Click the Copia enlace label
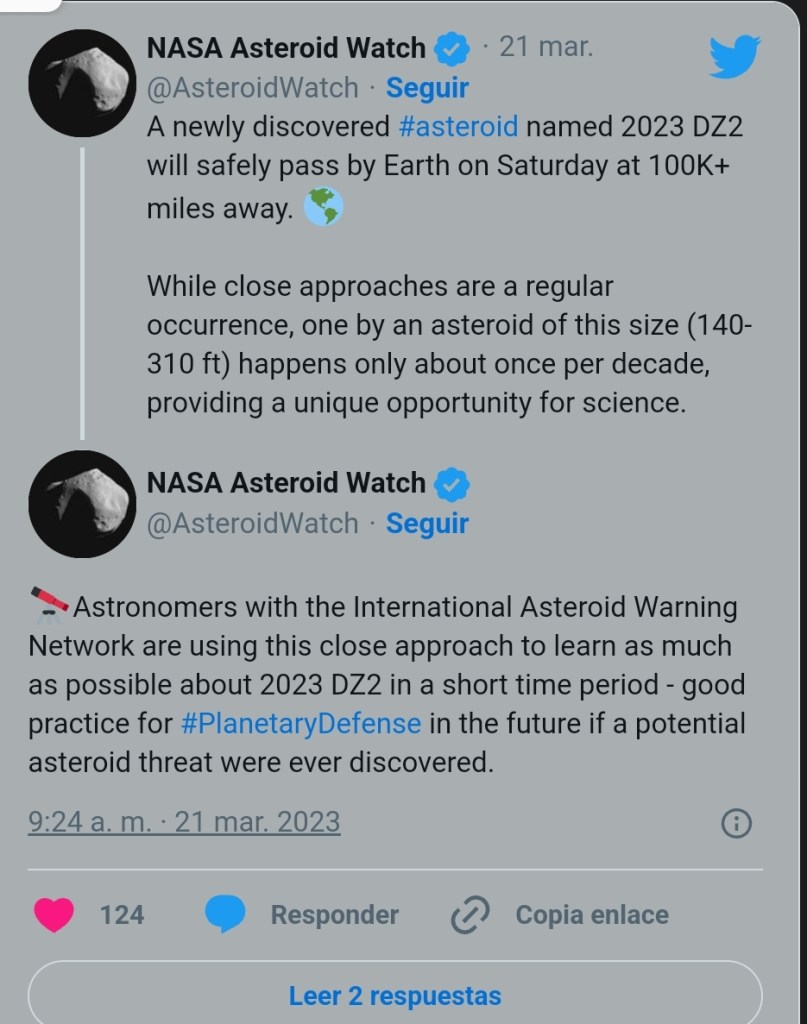807x1024 pixels. [592, 915]
